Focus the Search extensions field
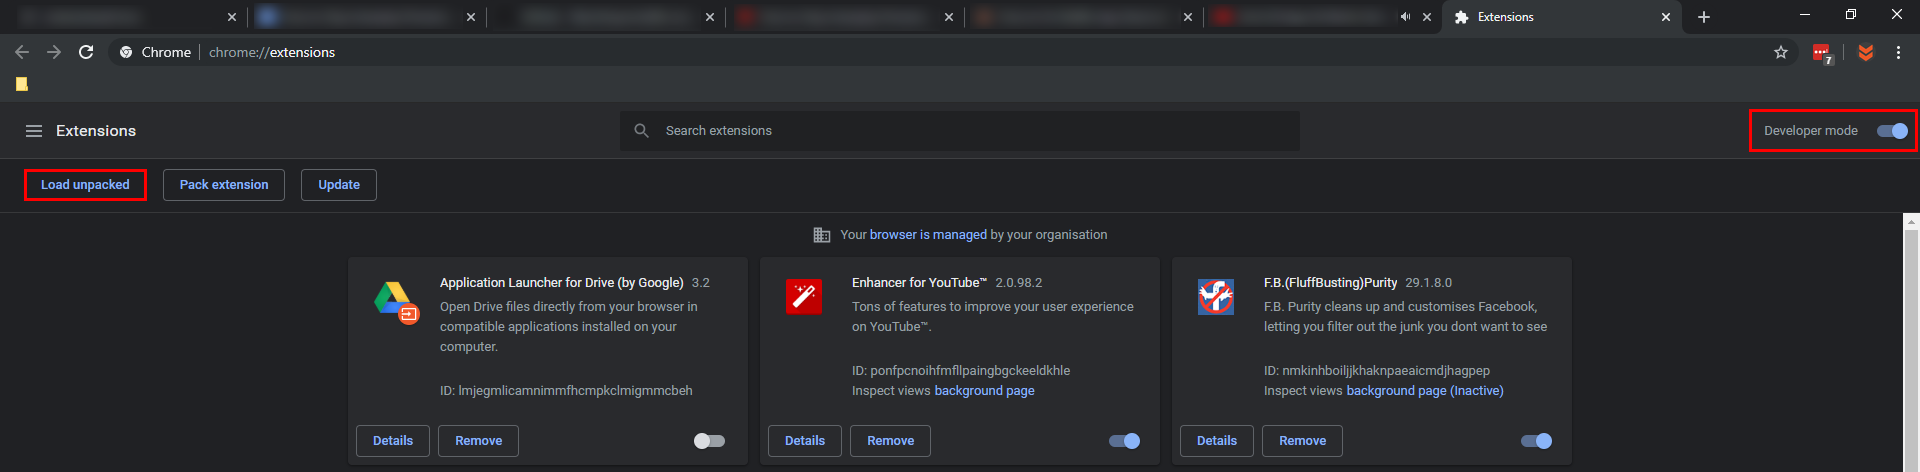 (960, 131)
